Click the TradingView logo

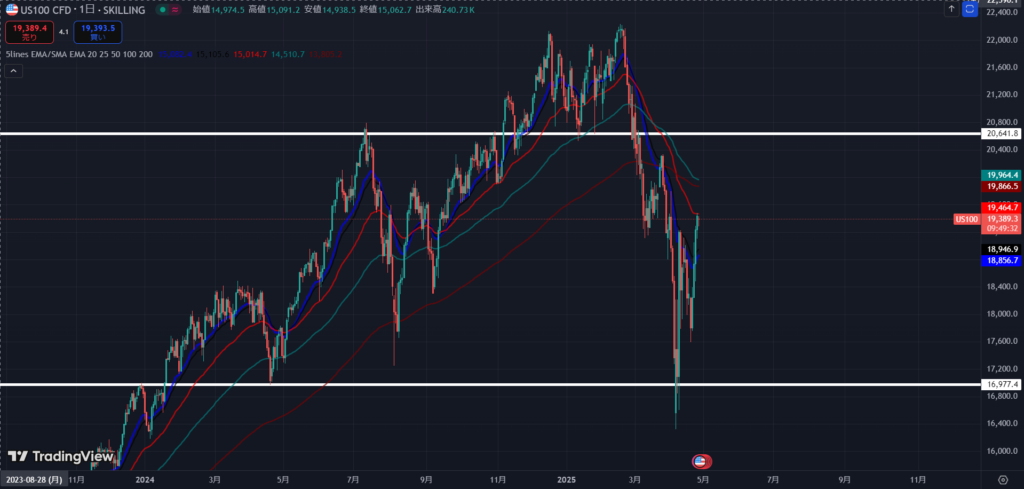pyautogui.click(x=61, y=456)
